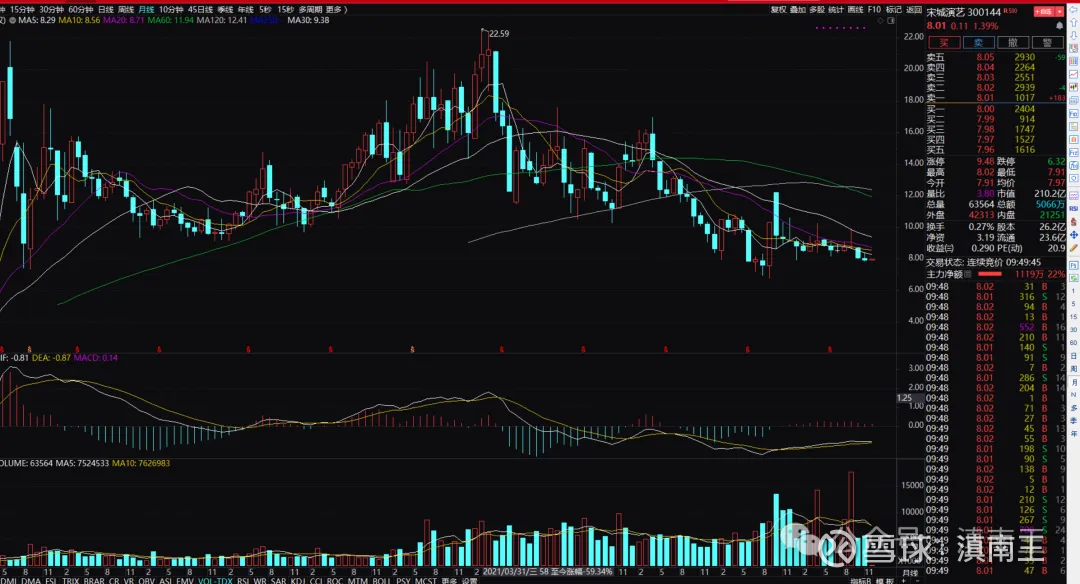Click the 撤 cancel order button

(x=1012, y=43)
